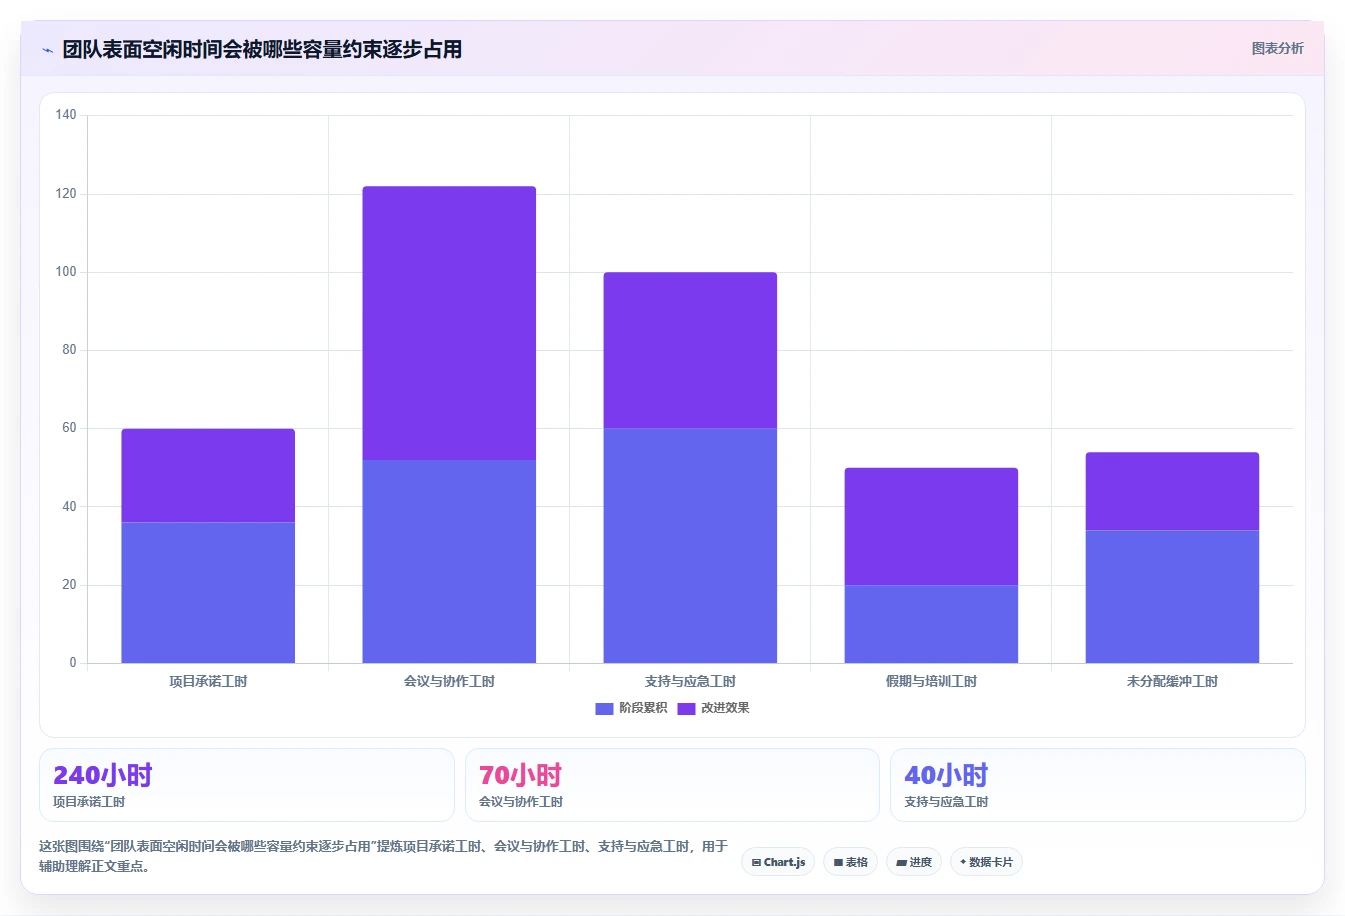Select the 70小时 data card

(x=672, y=785)
